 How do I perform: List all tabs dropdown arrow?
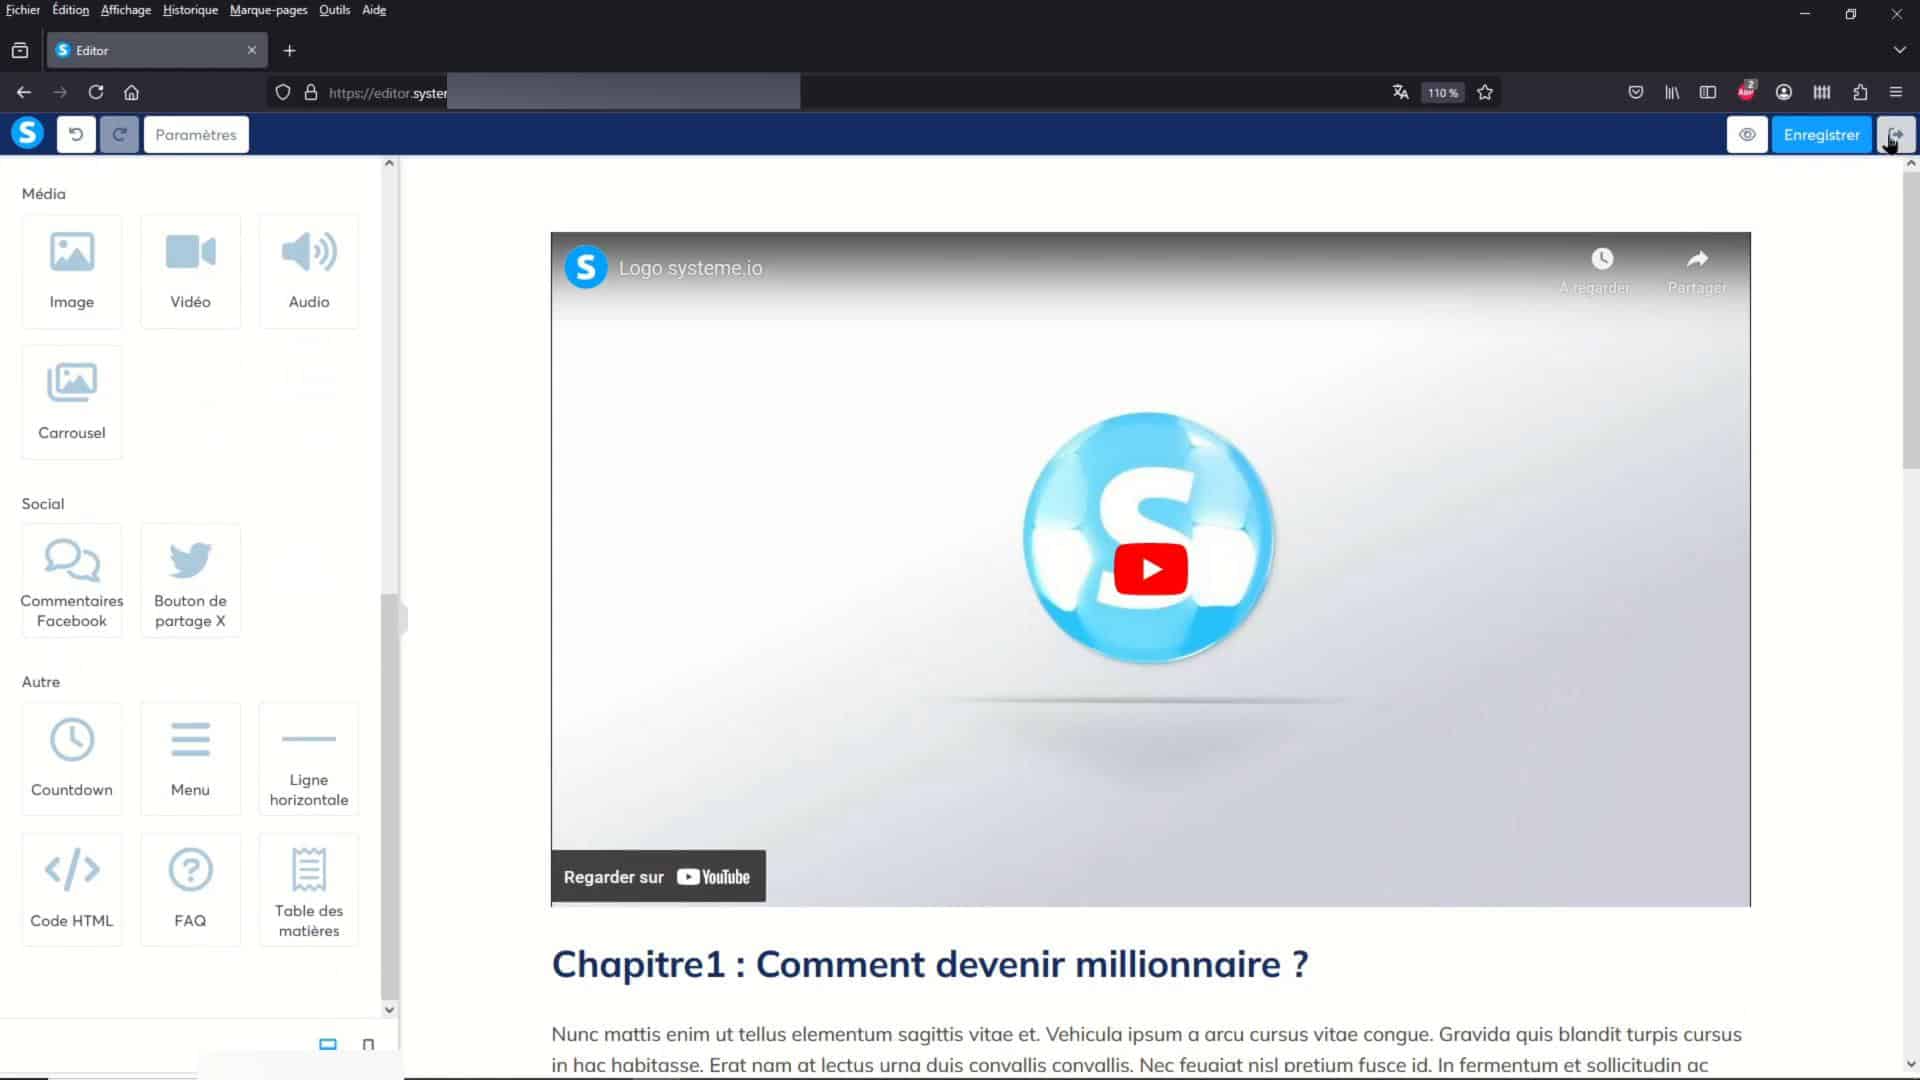click(1899, 50)
